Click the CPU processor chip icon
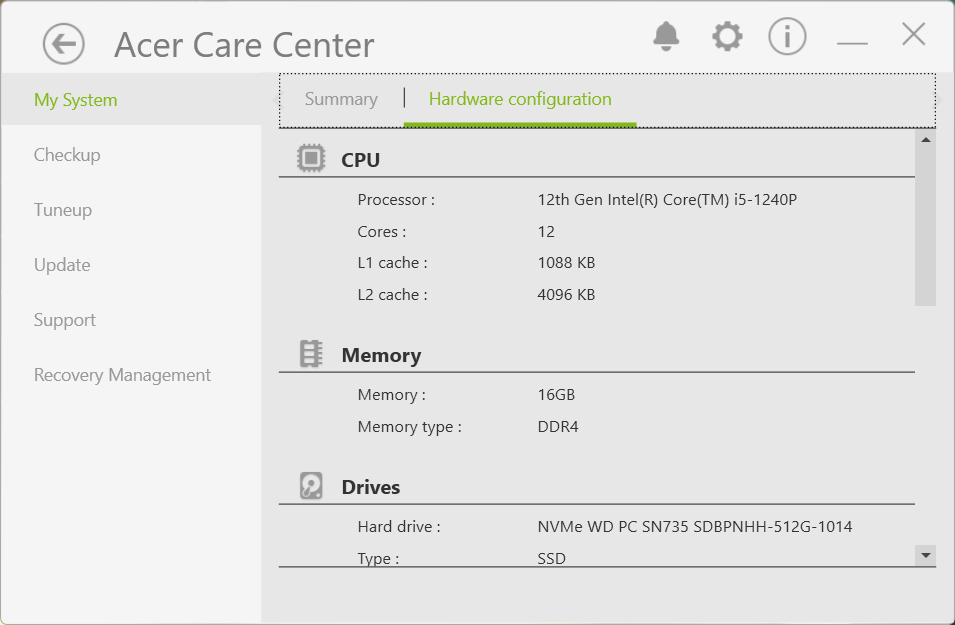955x625 pixels. [x=311, y=158]
